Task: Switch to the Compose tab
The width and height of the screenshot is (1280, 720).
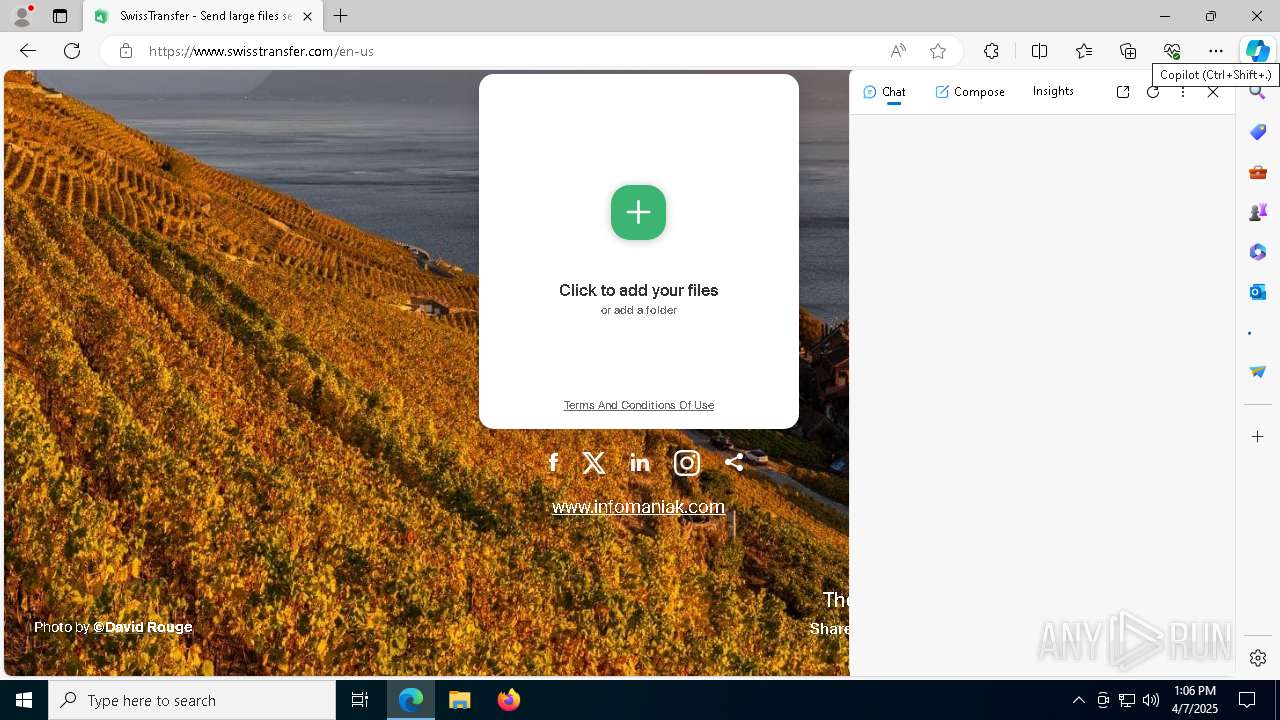Action: 970,92
